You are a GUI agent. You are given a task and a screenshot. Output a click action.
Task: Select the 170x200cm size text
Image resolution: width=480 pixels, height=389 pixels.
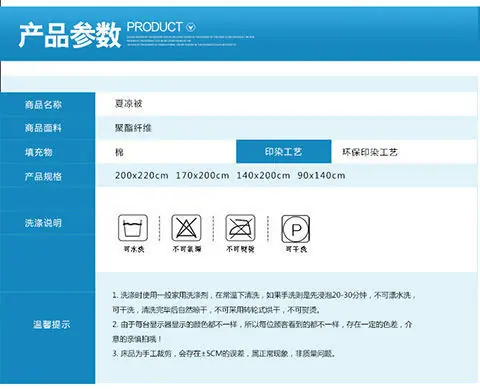tap(203, 175)
